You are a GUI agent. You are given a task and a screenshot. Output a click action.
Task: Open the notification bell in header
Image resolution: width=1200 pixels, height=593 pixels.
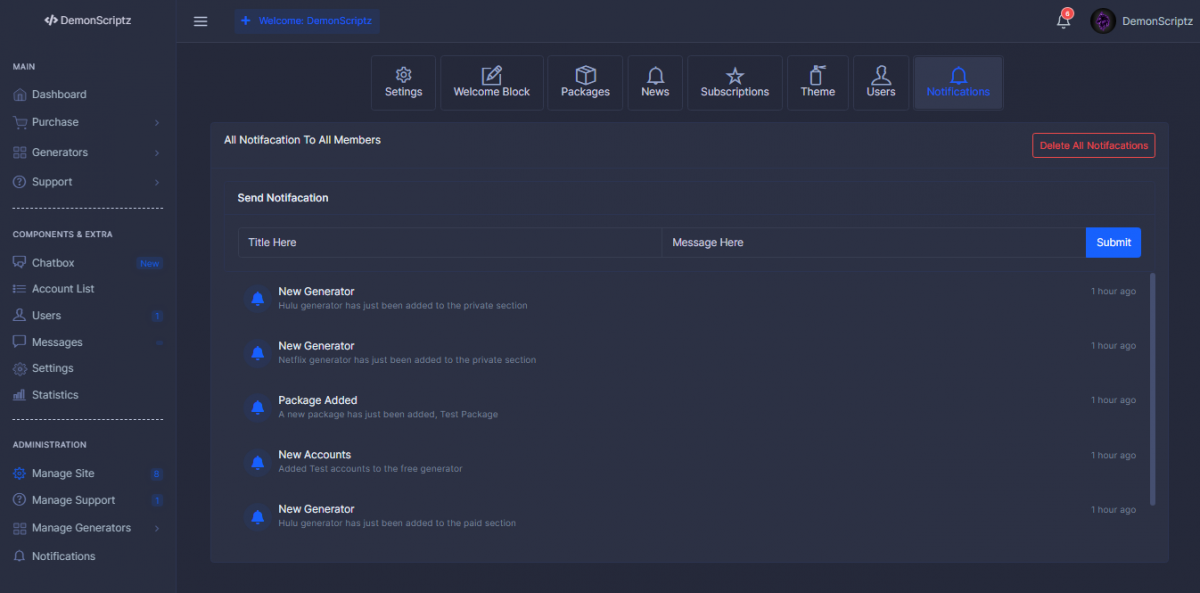coord(1063,21)
